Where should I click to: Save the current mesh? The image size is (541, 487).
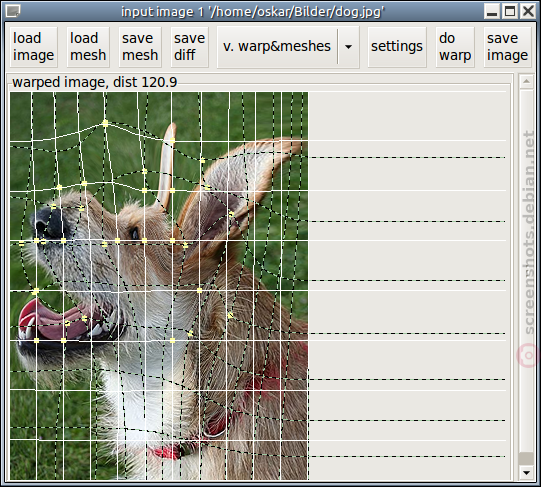140,47
